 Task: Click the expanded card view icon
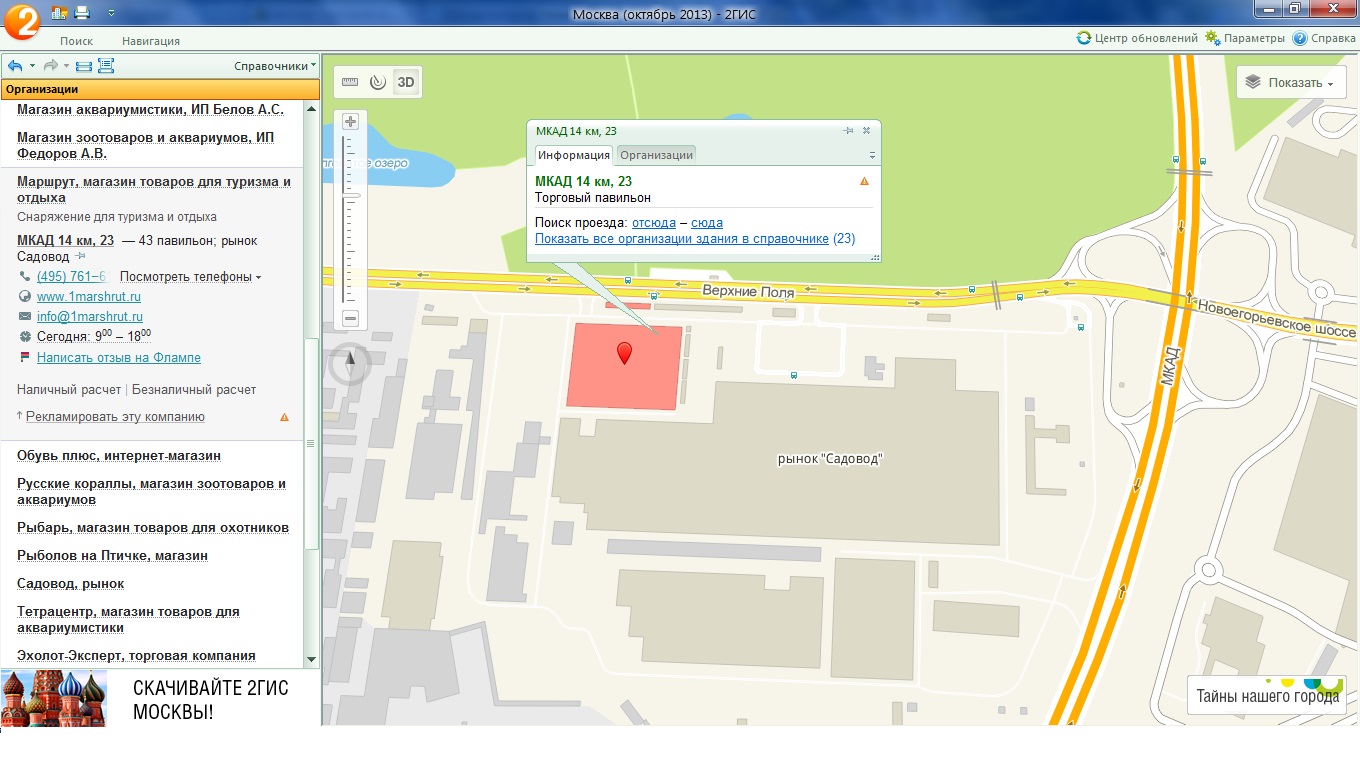click(106, 66)
